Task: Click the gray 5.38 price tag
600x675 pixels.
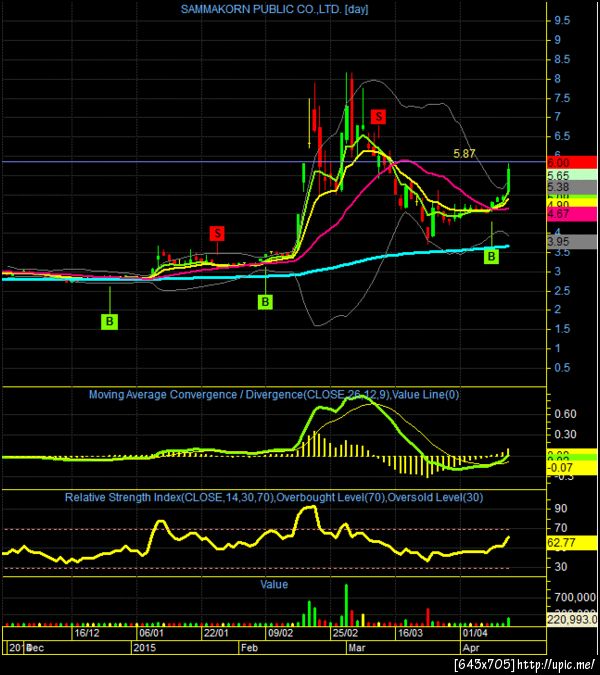Action: click(572, 187)
